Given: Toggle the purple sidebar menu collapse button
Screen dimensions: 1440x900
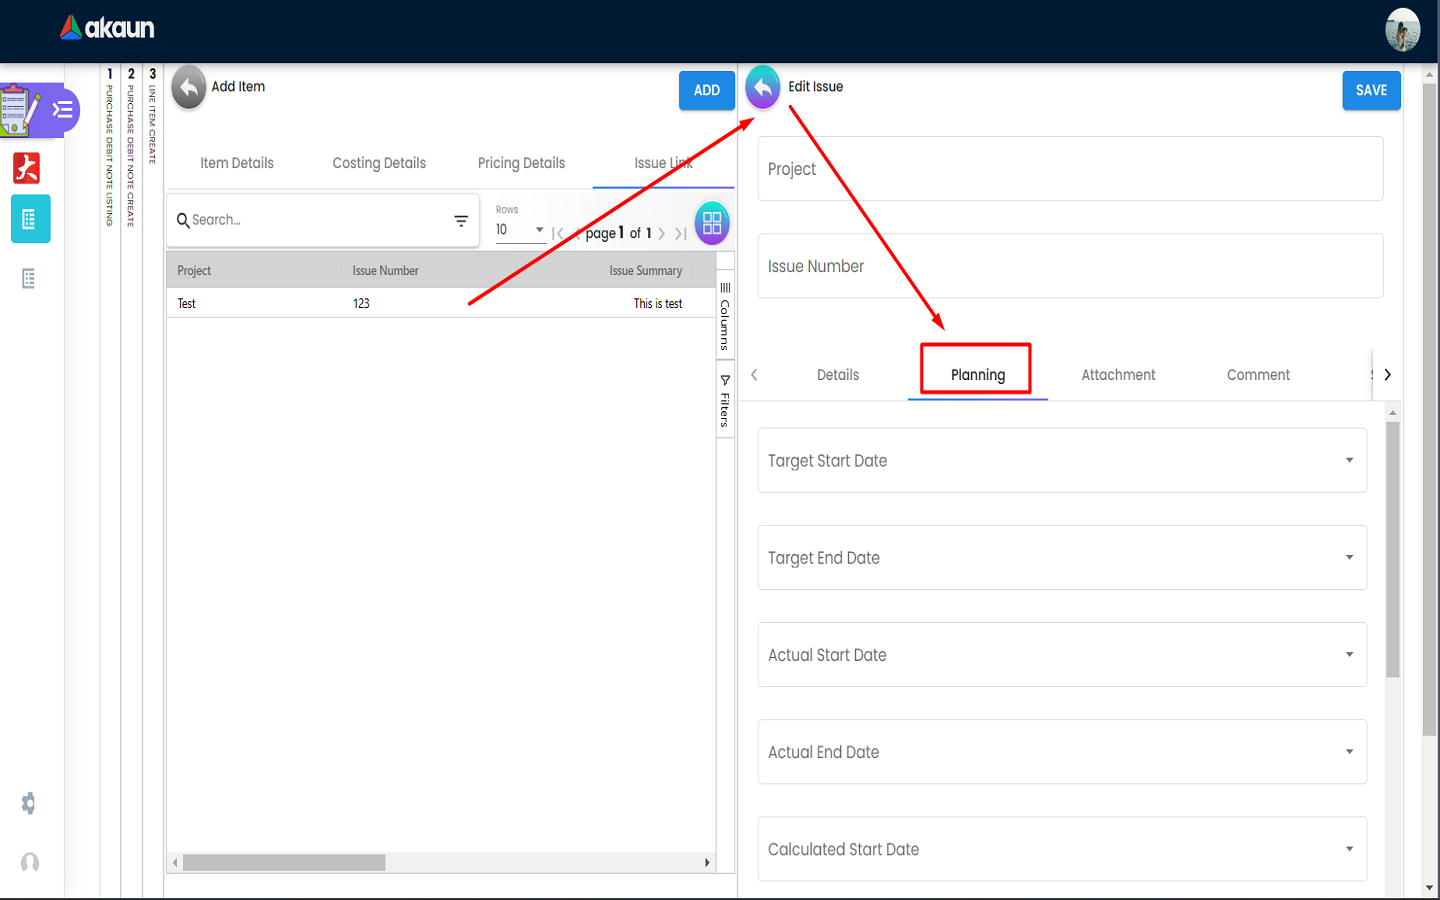Looking at the screenshot, I should click(63, 110).
